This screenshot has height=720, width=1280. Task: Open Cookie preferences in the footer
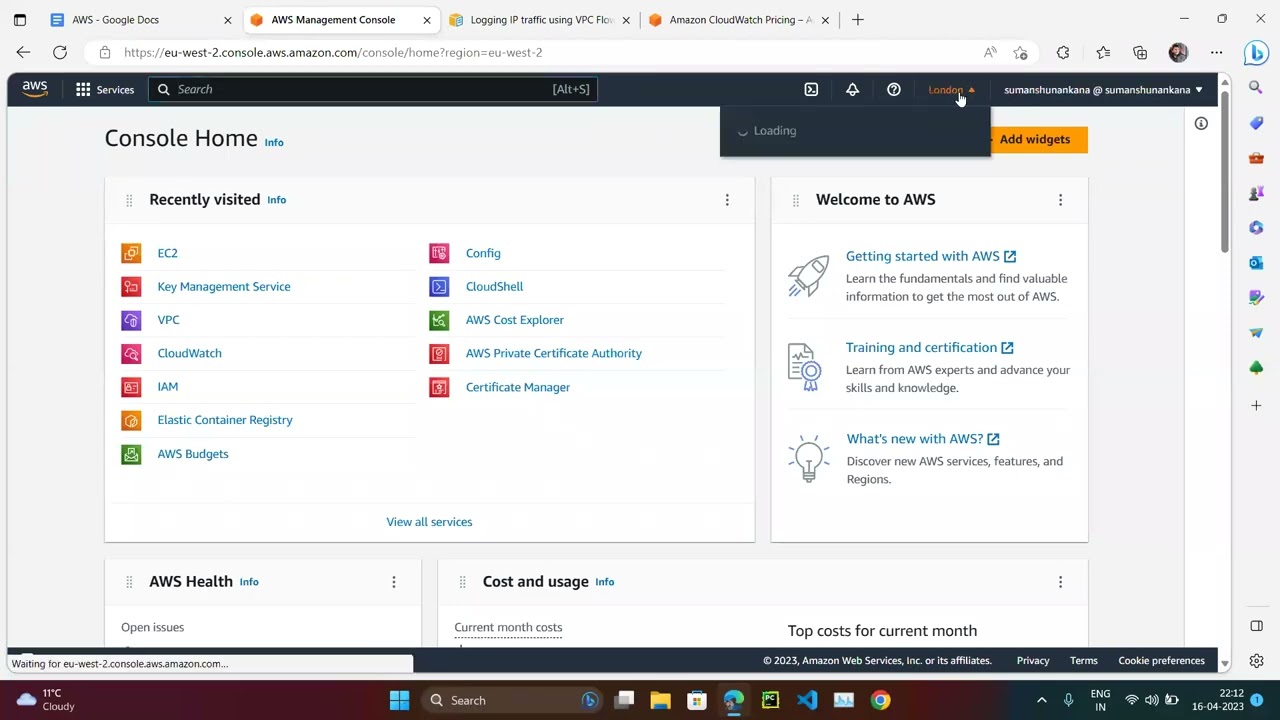1161,660
